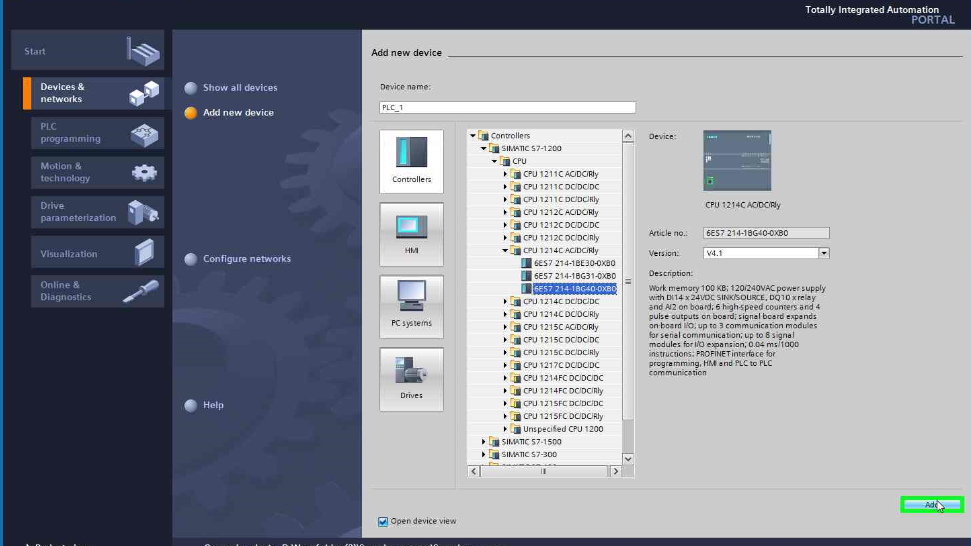Click the Motion & technology gear icon
Screen dimensions: 971x546
[144, 173]
